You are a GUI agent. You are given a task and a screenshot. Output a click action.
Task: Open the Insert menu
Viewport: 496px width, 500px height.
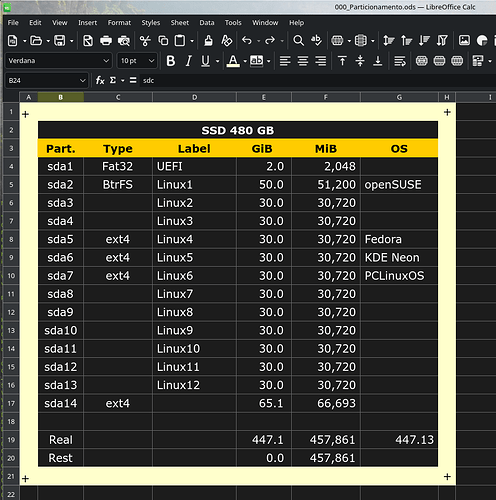pos(87,23)
